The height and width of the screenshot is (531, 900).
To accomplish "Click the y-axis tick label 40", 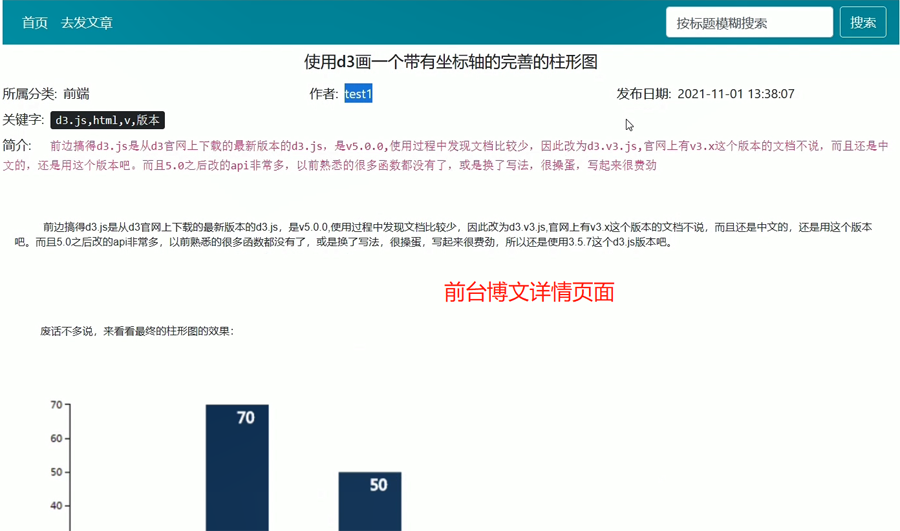I will click(x=56, y=506).
